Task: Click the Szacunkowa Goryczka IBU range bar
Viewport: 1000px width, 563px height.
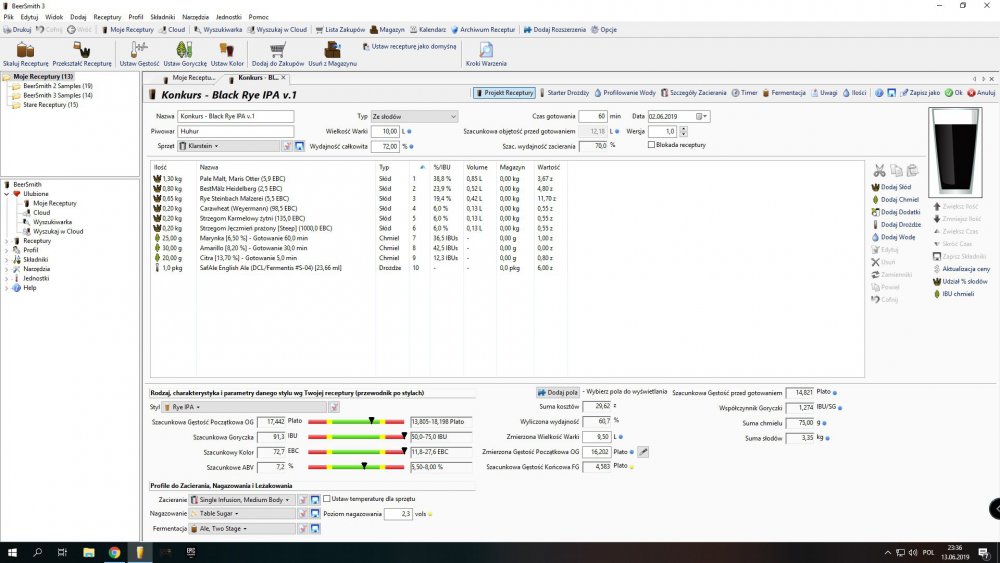Action: (x=356, y=437)
